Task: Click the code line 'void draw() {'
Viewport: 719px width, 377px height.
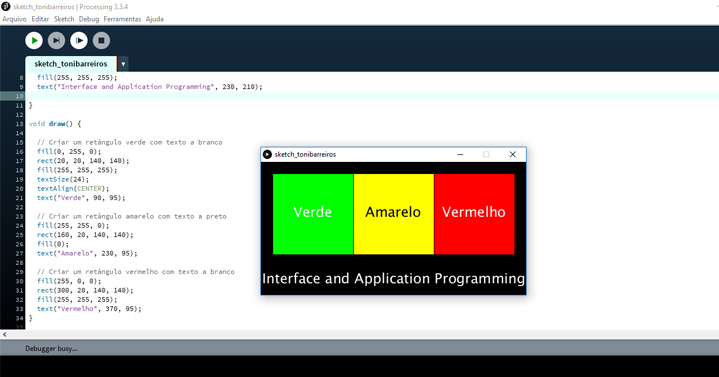Action: (55, 124)
